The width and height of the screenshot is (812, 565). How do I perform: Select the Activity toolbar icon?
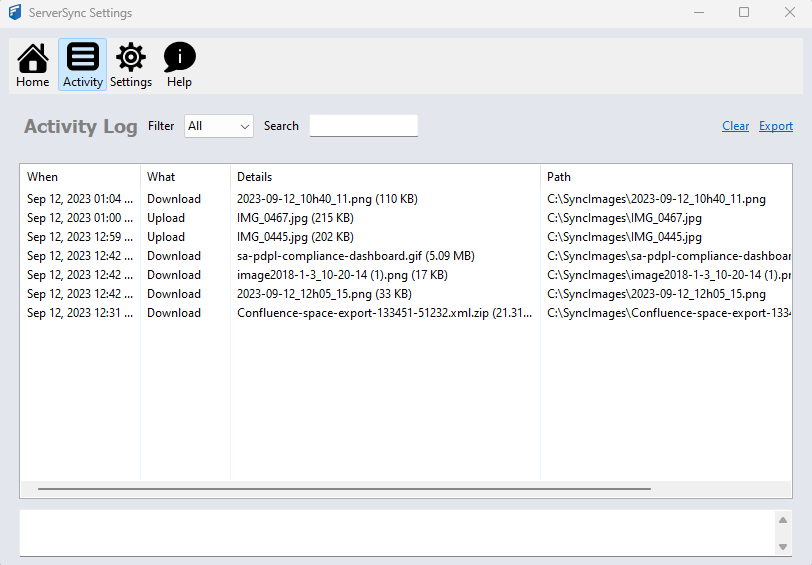(82, 65)
